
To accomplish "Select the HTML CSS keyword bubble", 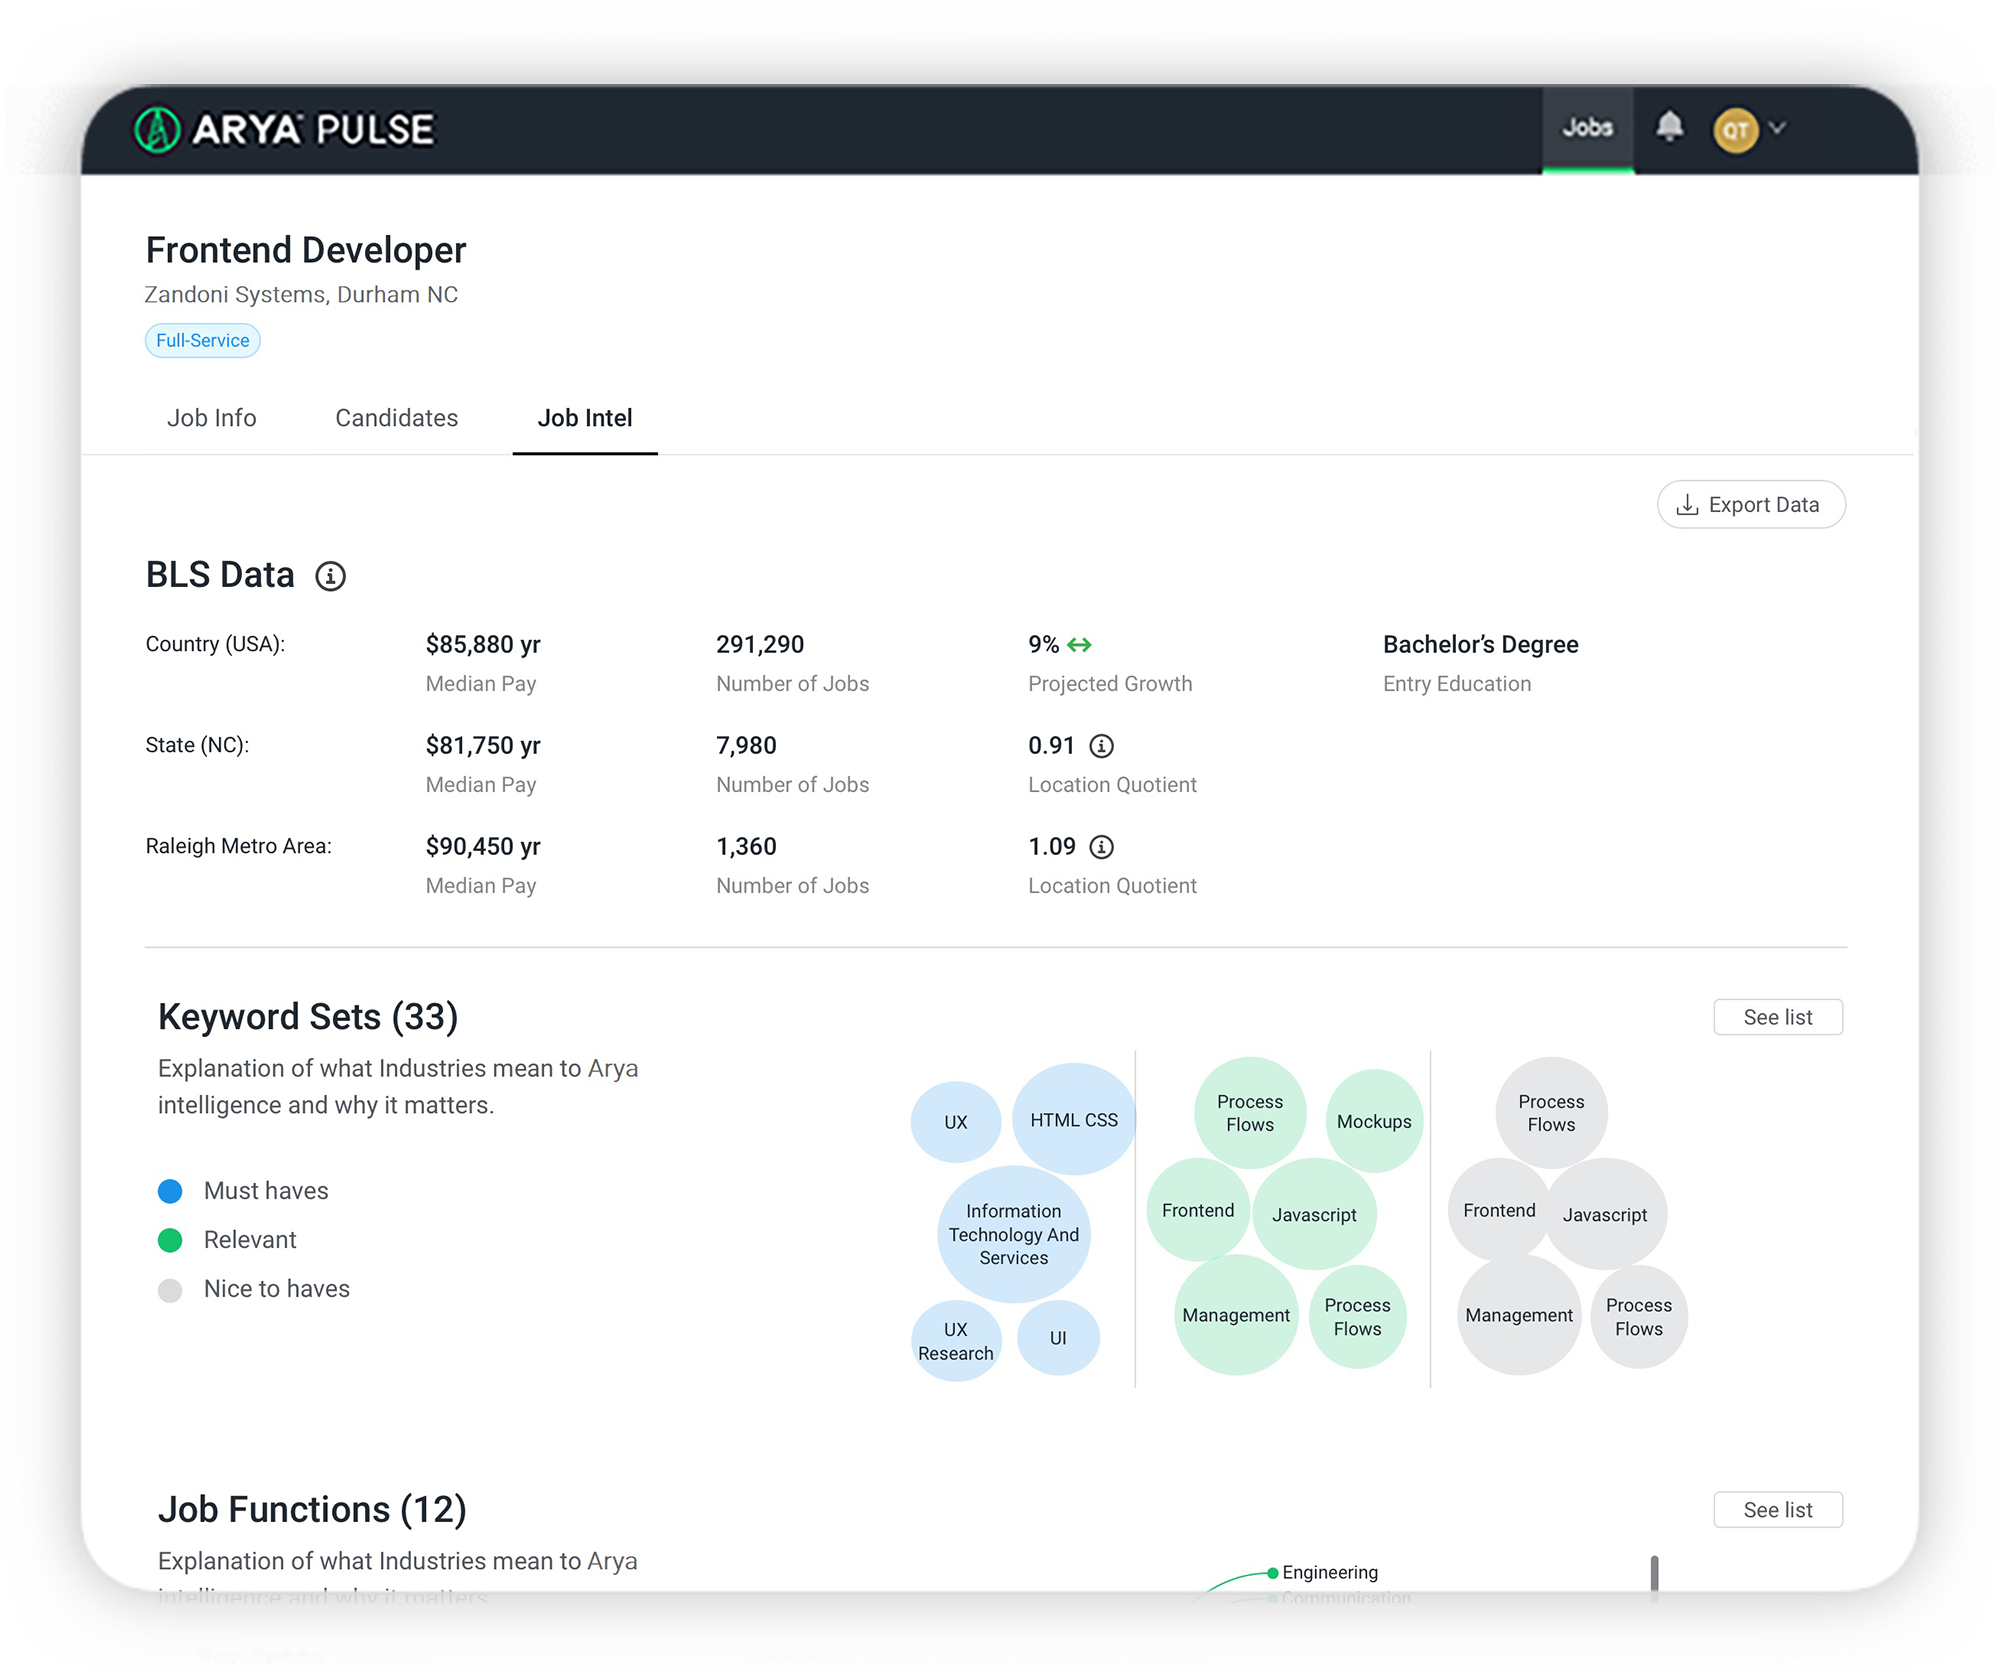I will click(x=1074, y=1119).
